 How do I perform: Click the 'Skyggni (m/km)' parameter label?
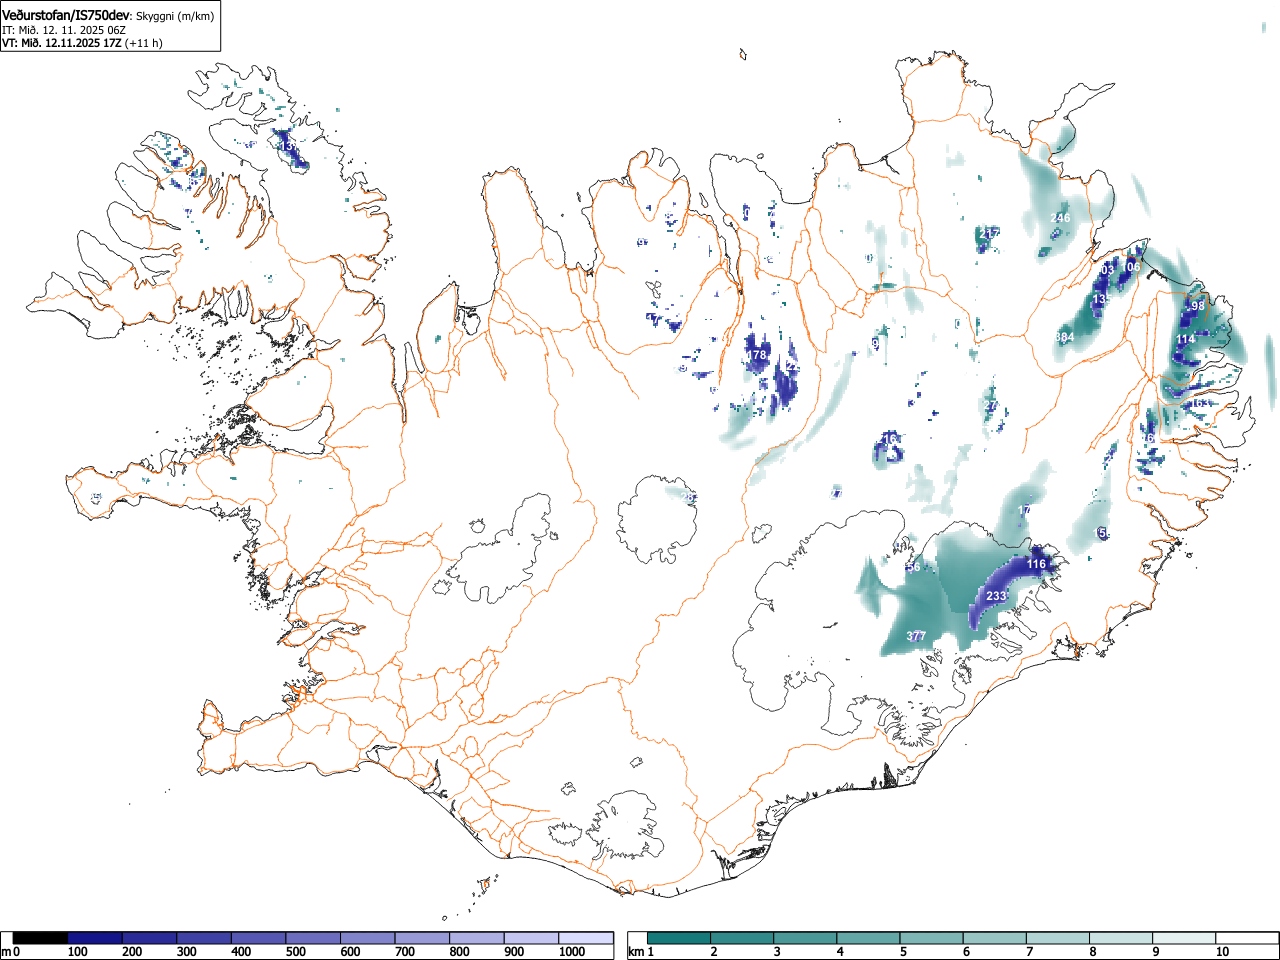[x=174, y=15]
